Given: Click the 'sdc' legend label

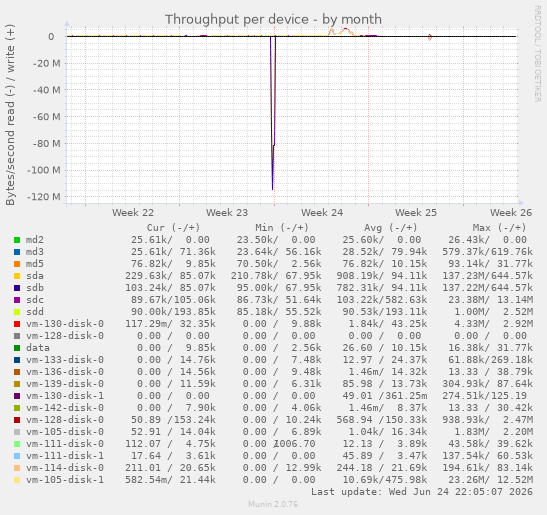Looking at the screenshot, I should (x=35, y=300).
